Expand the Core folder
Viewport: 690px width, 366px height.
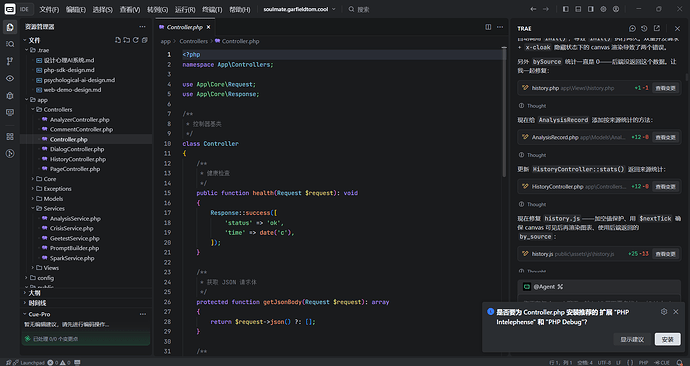[x=50, y=179]
